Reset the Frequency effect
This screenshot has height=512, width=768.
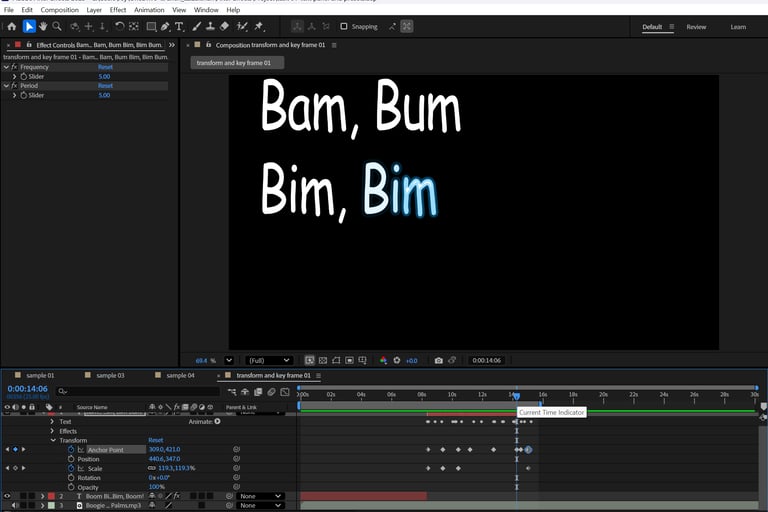click(x=105, y=67)
